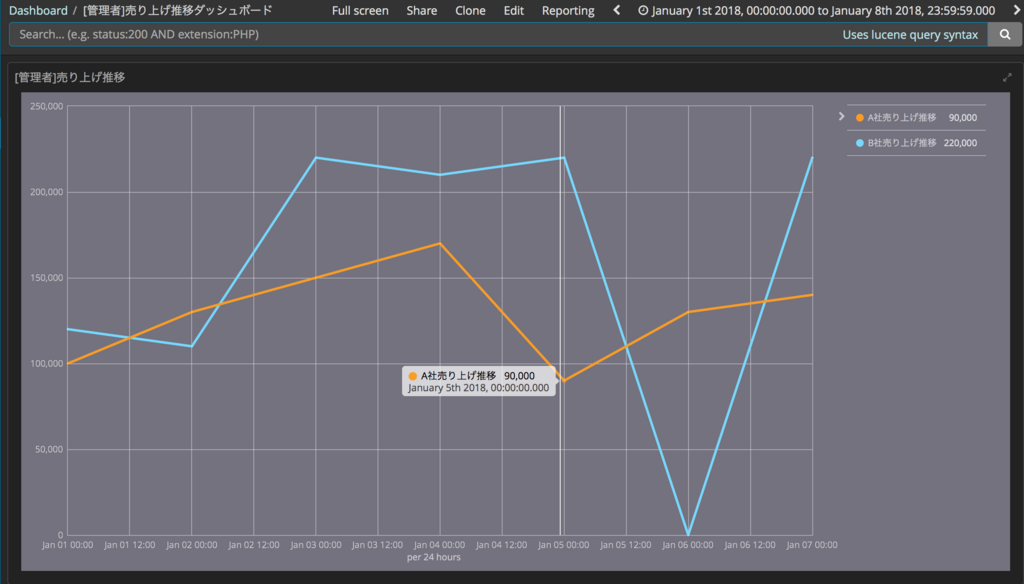The width and height of the screenshot is (1024, 584).
Task: Expand the 売り上げ推移 panel to full view
Action: [1007, 78]
